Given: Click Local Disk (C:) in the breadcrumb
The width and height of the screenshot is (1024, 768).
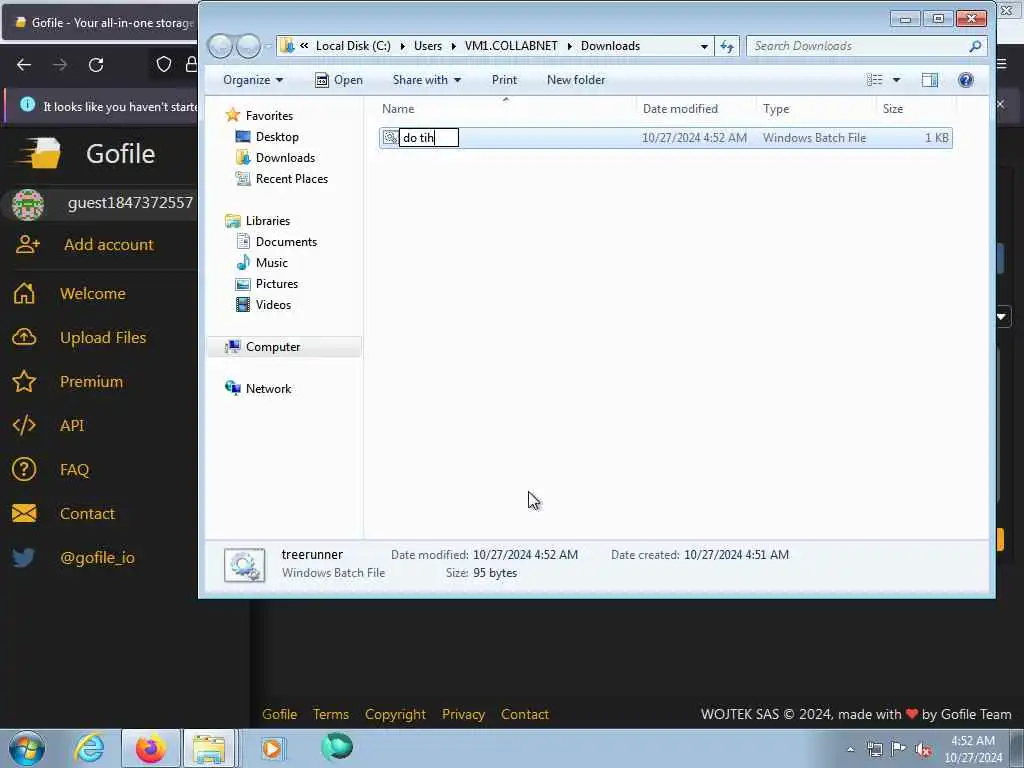Looking at the screenshot, I should 353,46.
